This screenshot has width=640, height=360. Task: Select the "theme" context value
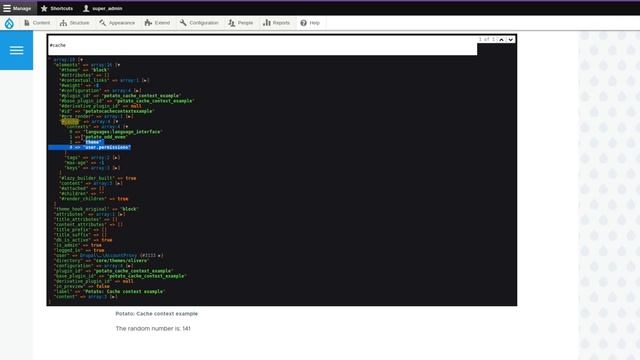93,142
